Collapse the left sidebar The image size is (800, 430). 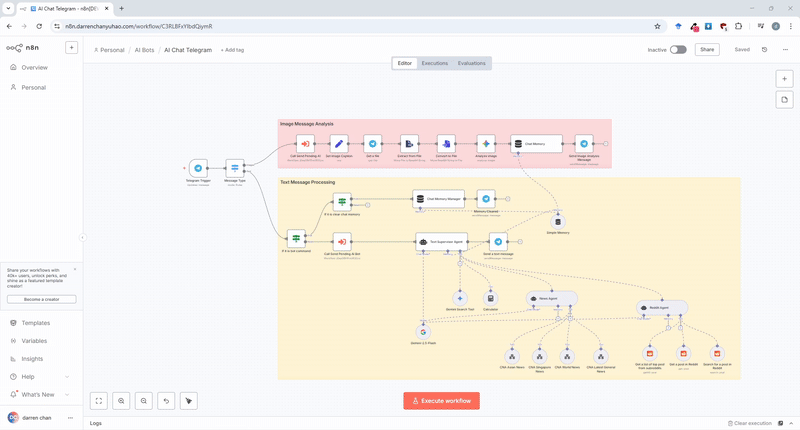pos(83,237)
